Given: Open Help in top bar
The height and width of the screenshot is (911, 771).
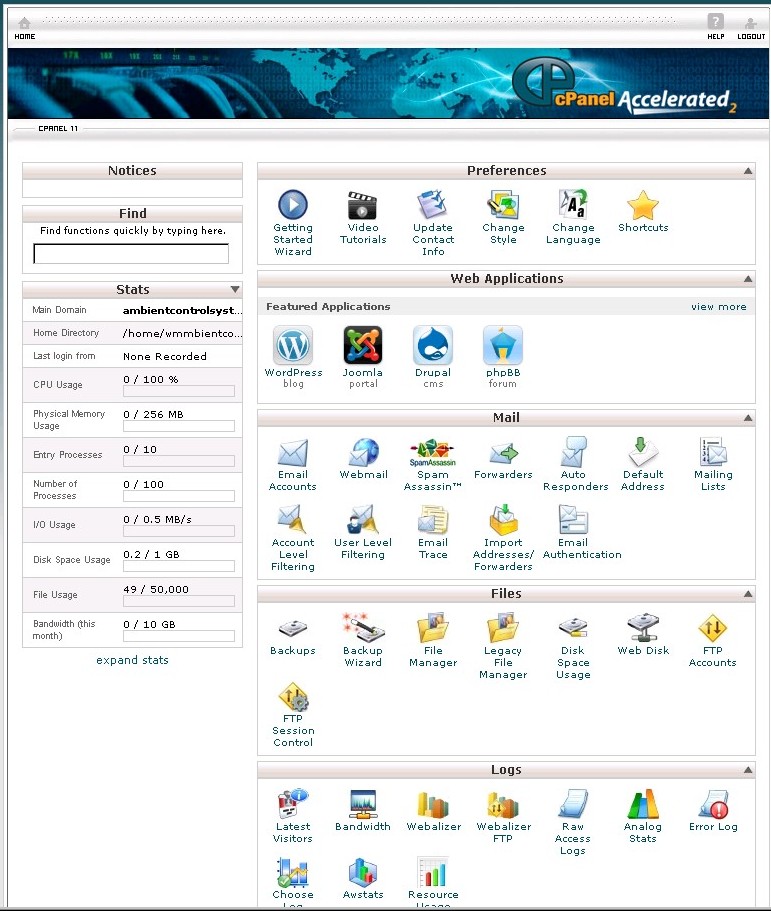Looking at the screenshot, I should click(x=716, y=27).
